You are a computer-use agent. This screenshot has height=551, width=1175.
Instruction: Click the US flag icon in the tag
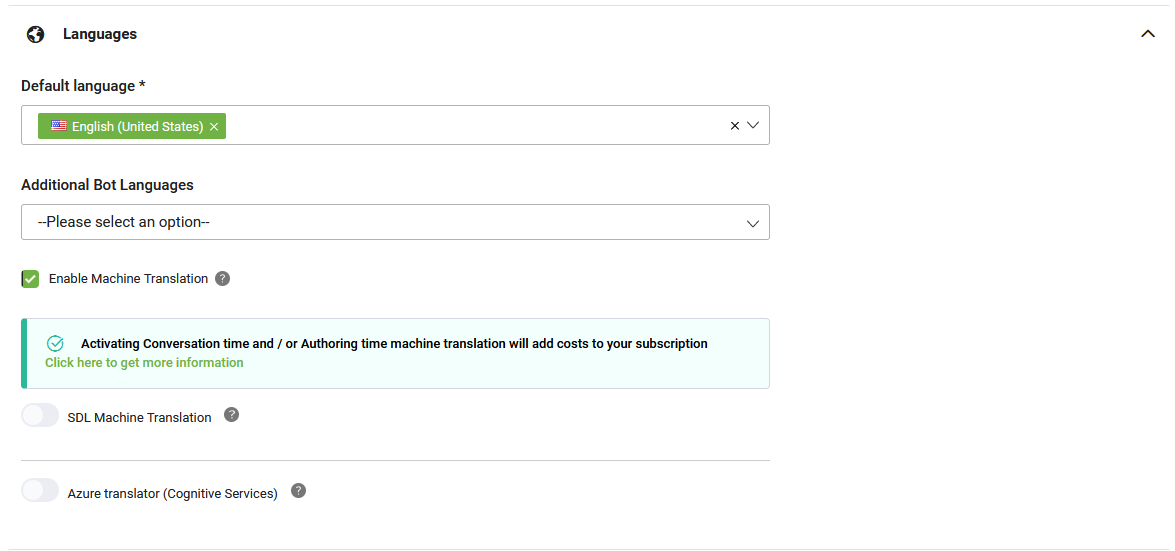[58, 126]
